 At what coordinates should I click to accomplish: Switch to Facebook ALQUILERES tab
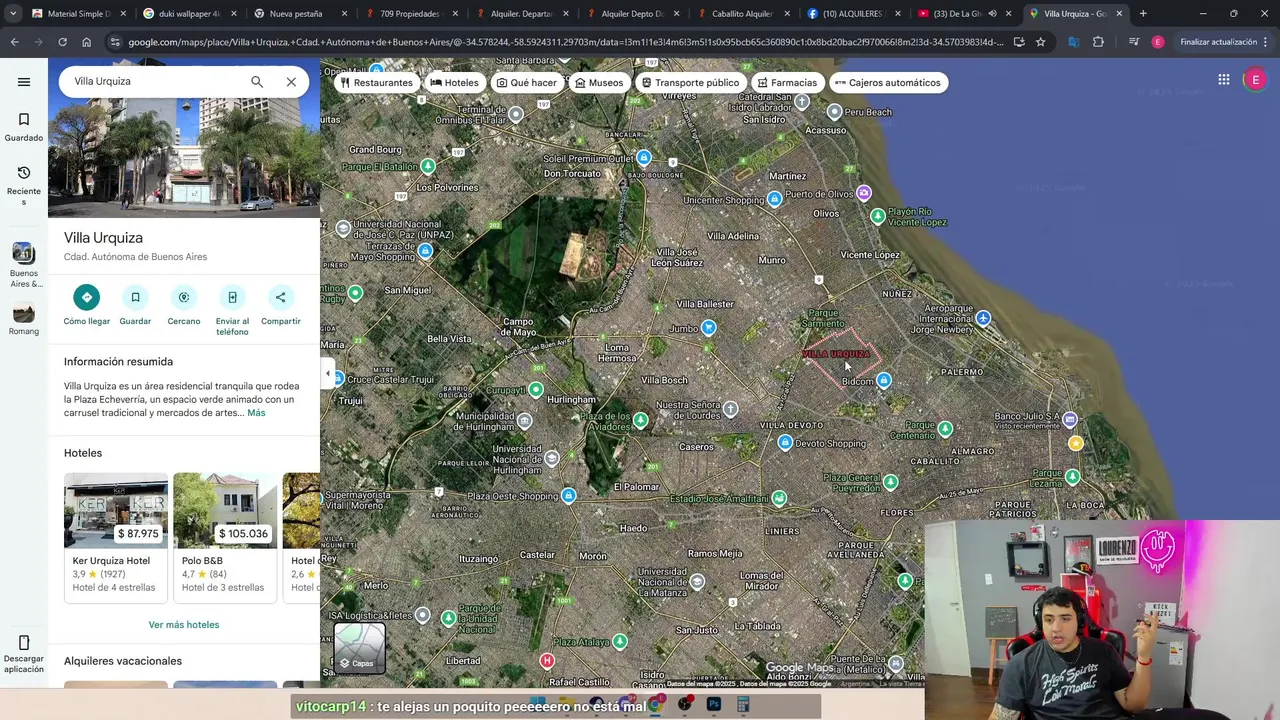pyautogui.click(x=855, y=14)
